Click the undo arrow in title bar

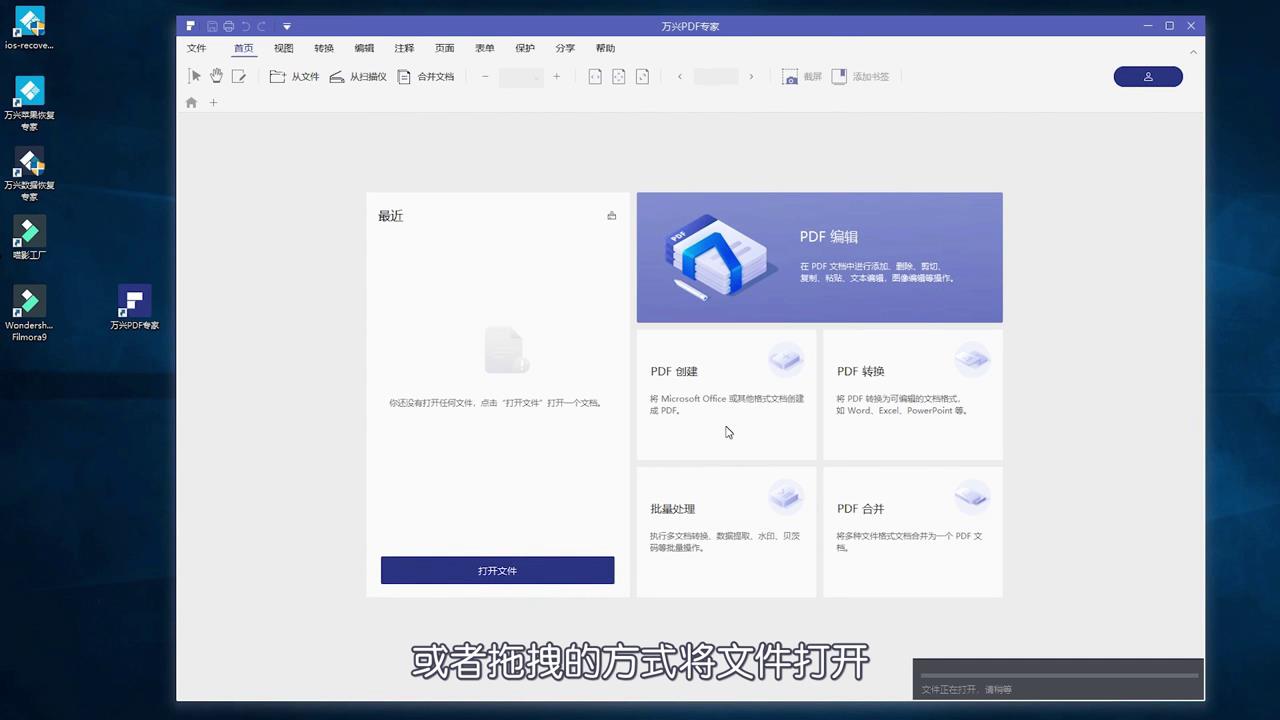click(x=245, y=26)
